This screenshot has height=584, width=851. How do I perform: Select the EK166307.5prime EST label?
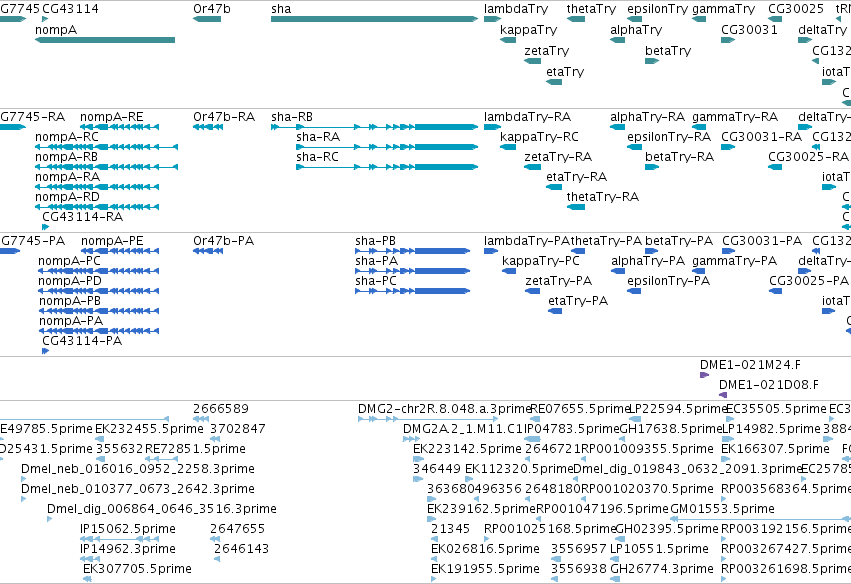click(775, 449)
